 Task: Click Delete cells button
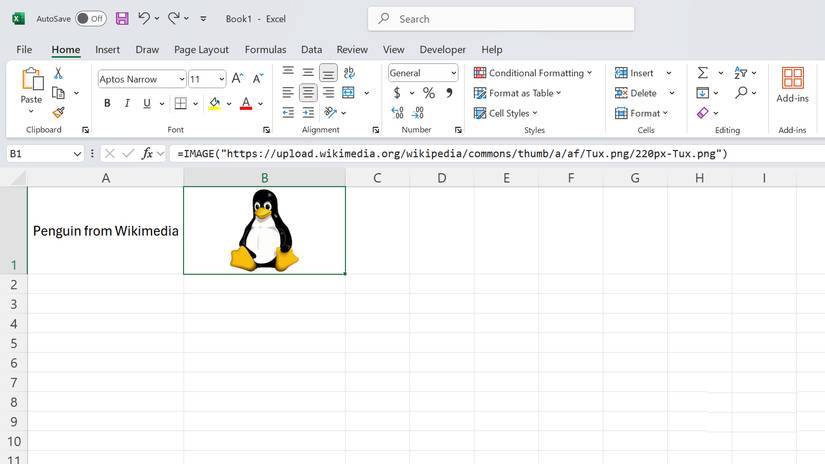coord(636,93)
